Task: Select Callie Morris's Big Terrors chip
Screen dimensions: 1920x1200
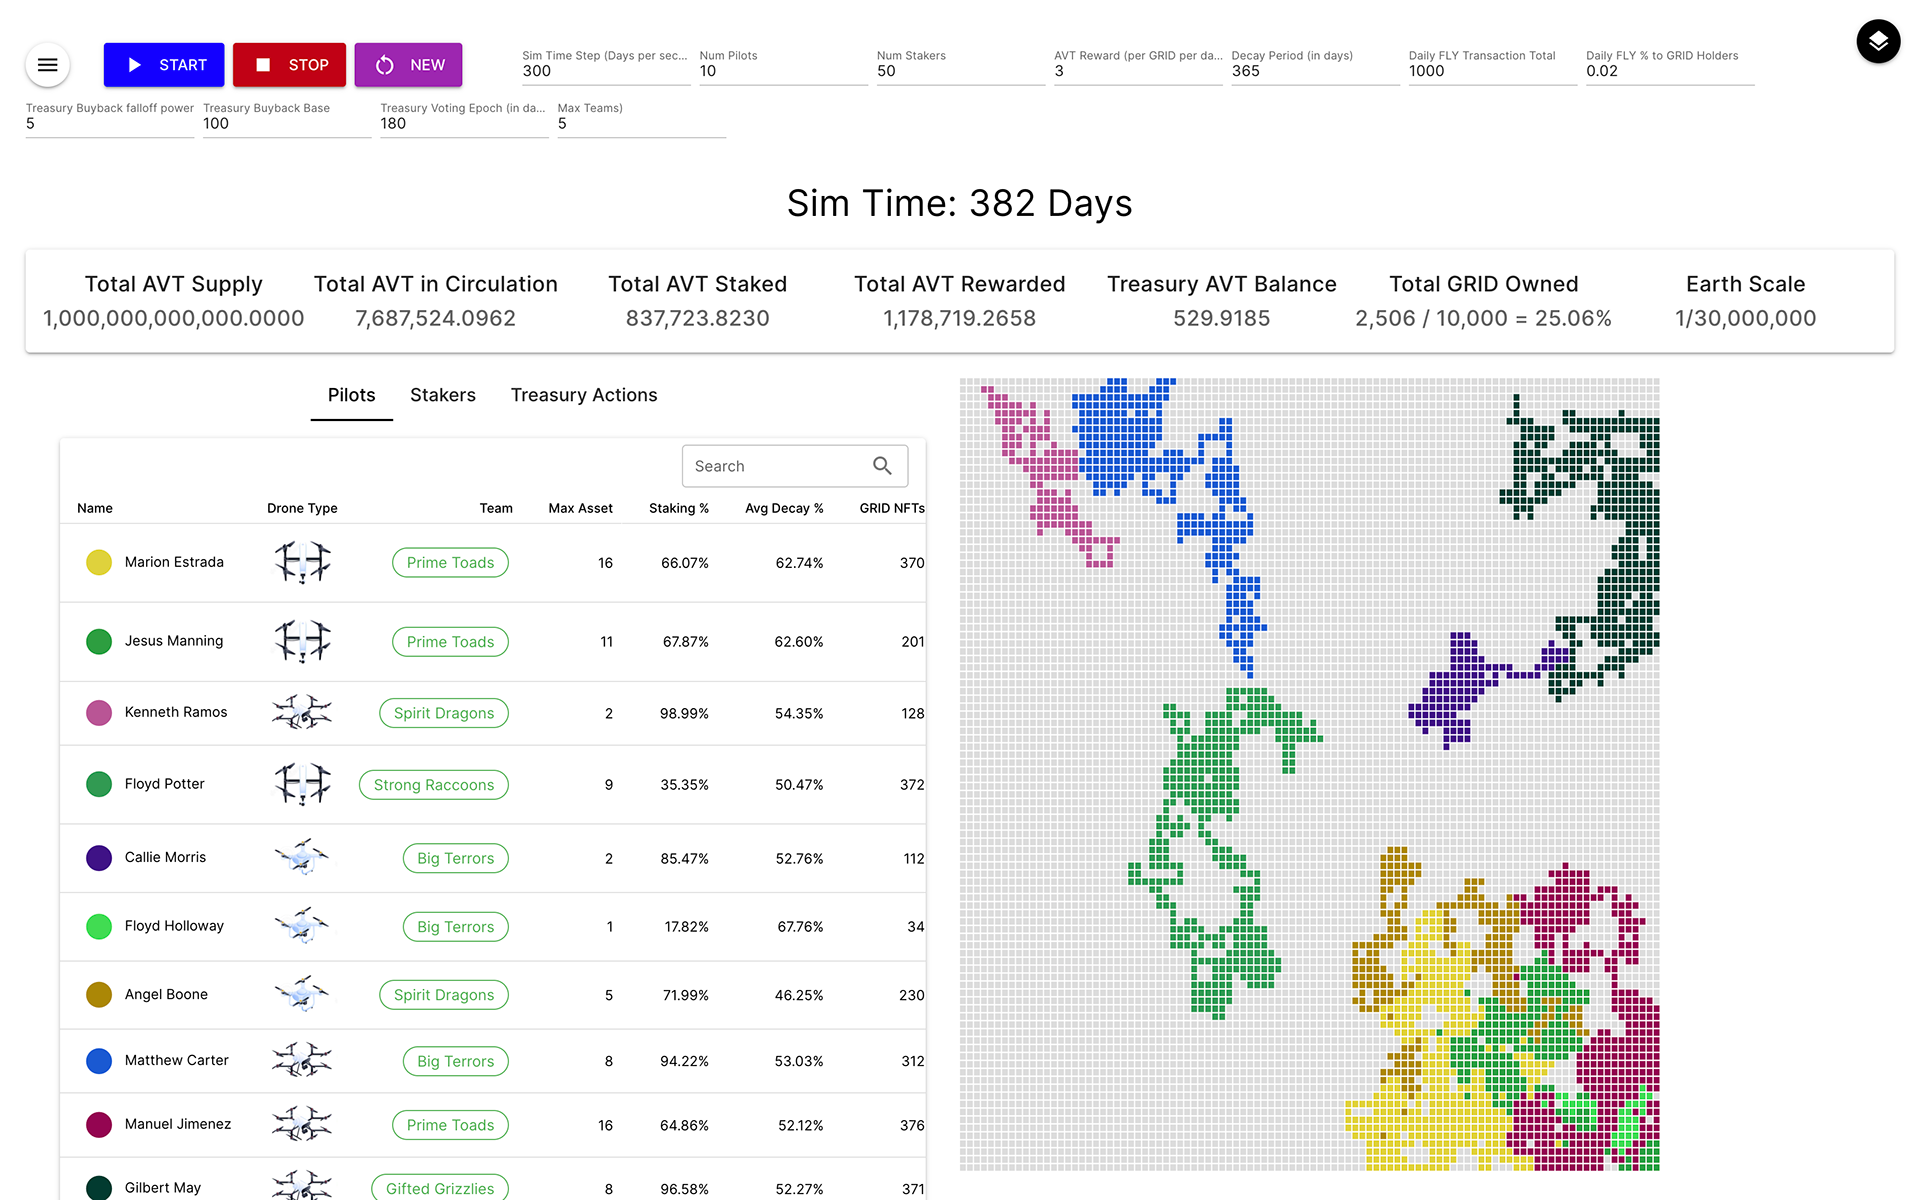Action: pyautogui.click(x=456, y=858)
